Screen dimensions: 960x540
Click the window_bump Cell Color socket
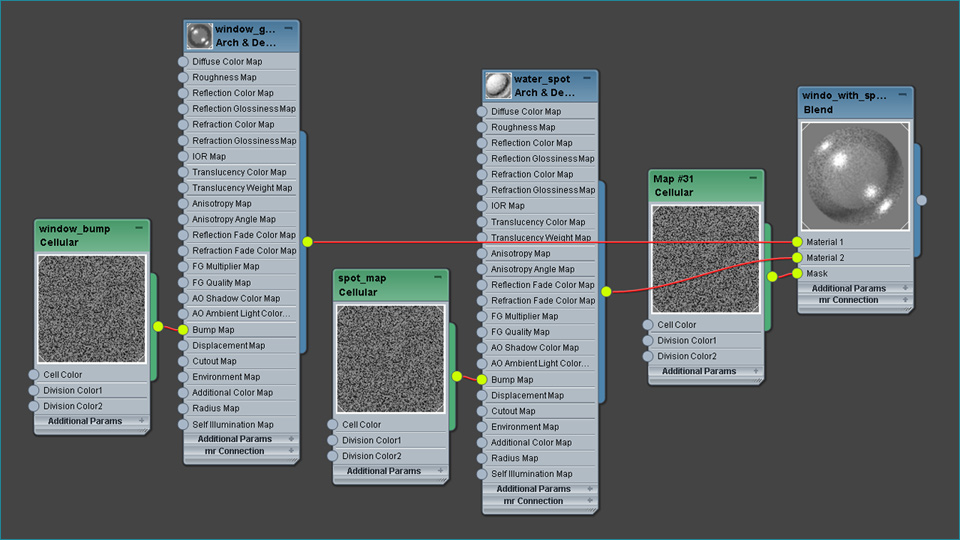[33, 374]
